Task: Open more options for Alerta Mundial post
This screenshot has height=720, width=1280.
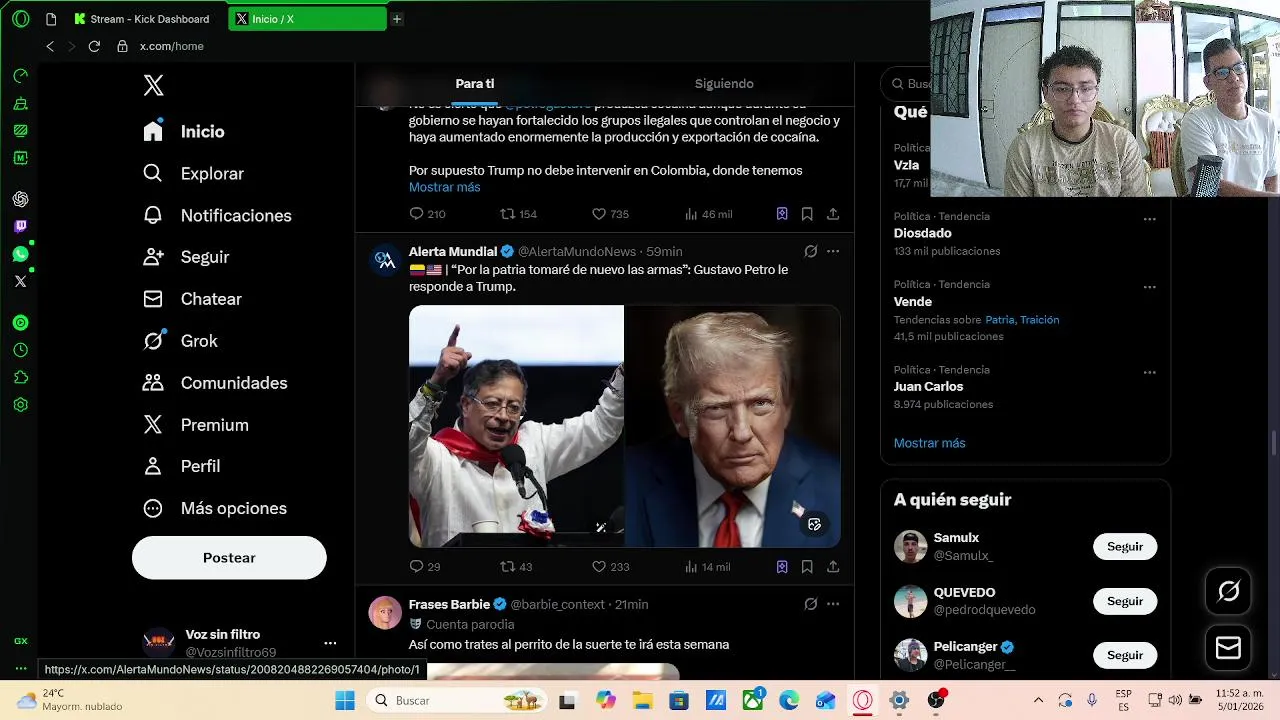Action: [833, 251]
